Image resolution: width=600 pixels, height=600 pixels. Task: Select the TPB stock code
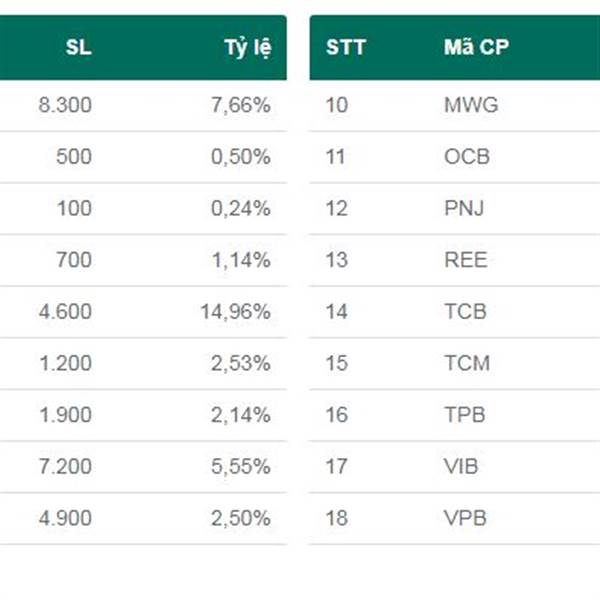pos(465,415)
